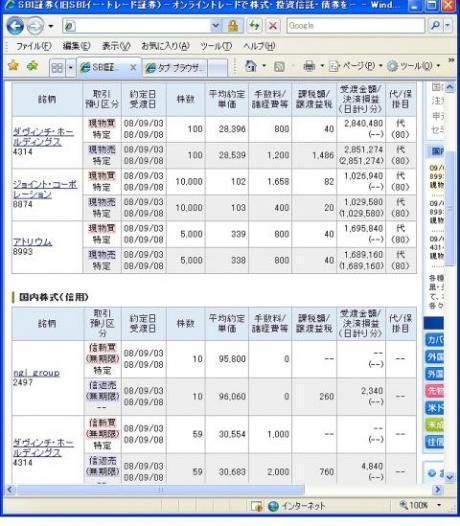The image size is (460, 526).
Task: Open the ヘルプ(H) menu
Action: (259, 46)
